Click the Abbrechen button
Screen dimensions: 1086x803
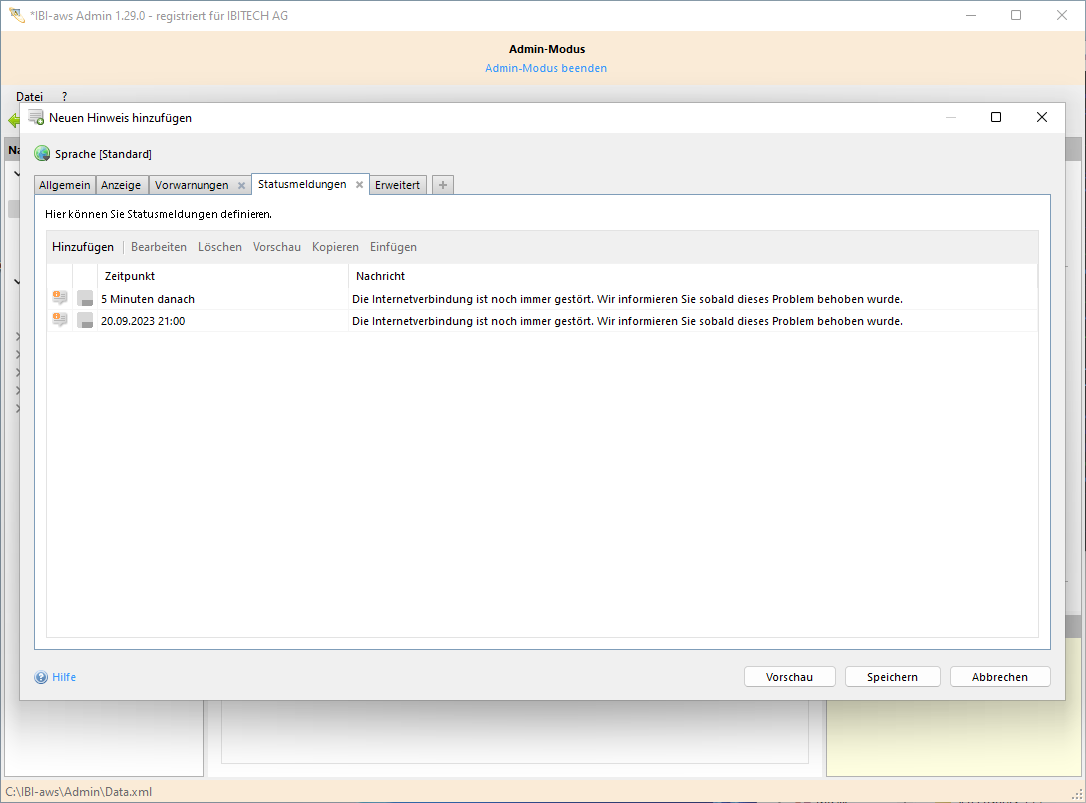click(x=1000, y=677)
